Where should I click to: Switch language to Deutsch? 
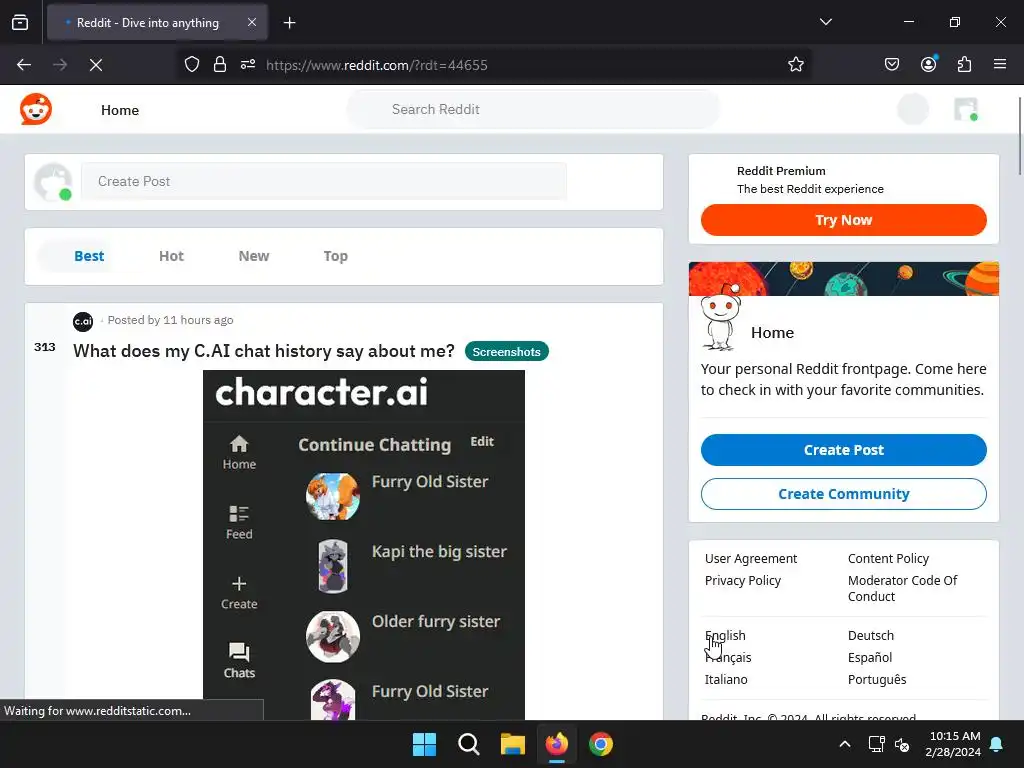pos(871,635)
